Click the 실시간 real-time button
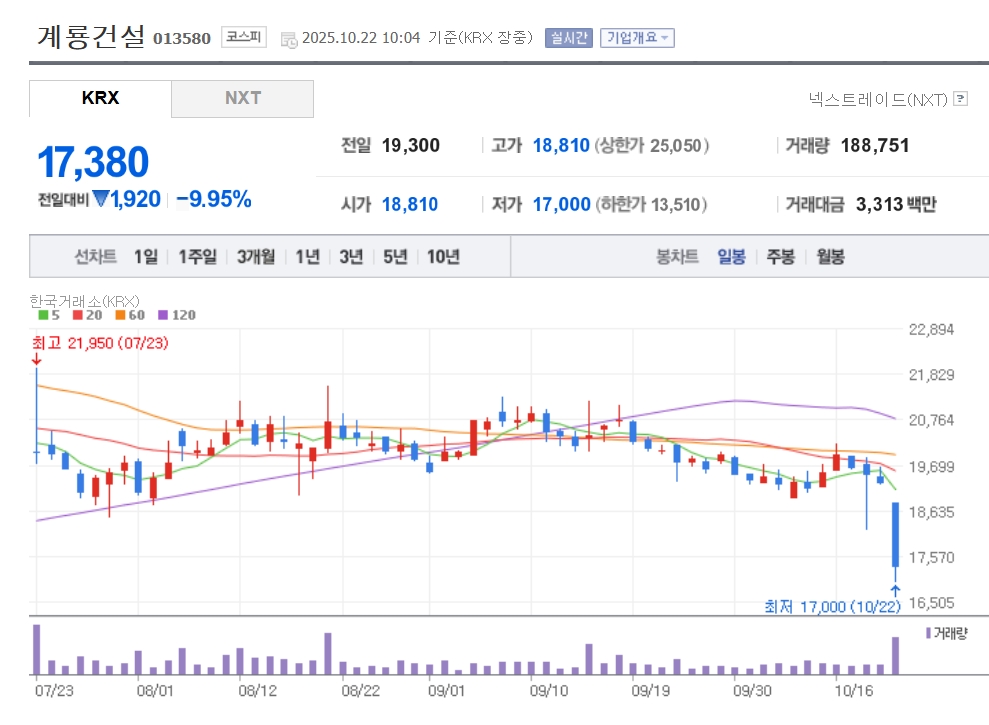The height and width of the screenshot is (725, 989). [569, 38]
